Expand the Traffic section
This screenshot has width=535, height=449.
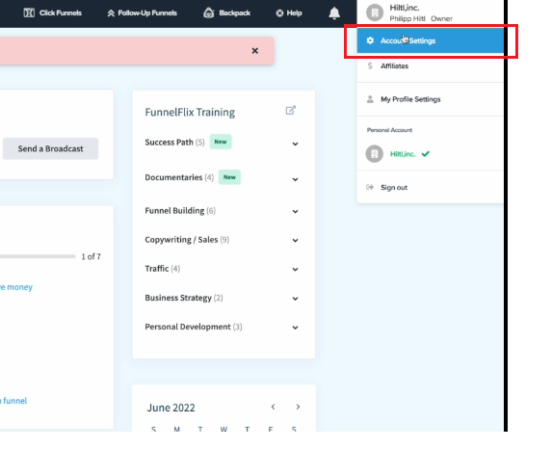coord(295,270)
